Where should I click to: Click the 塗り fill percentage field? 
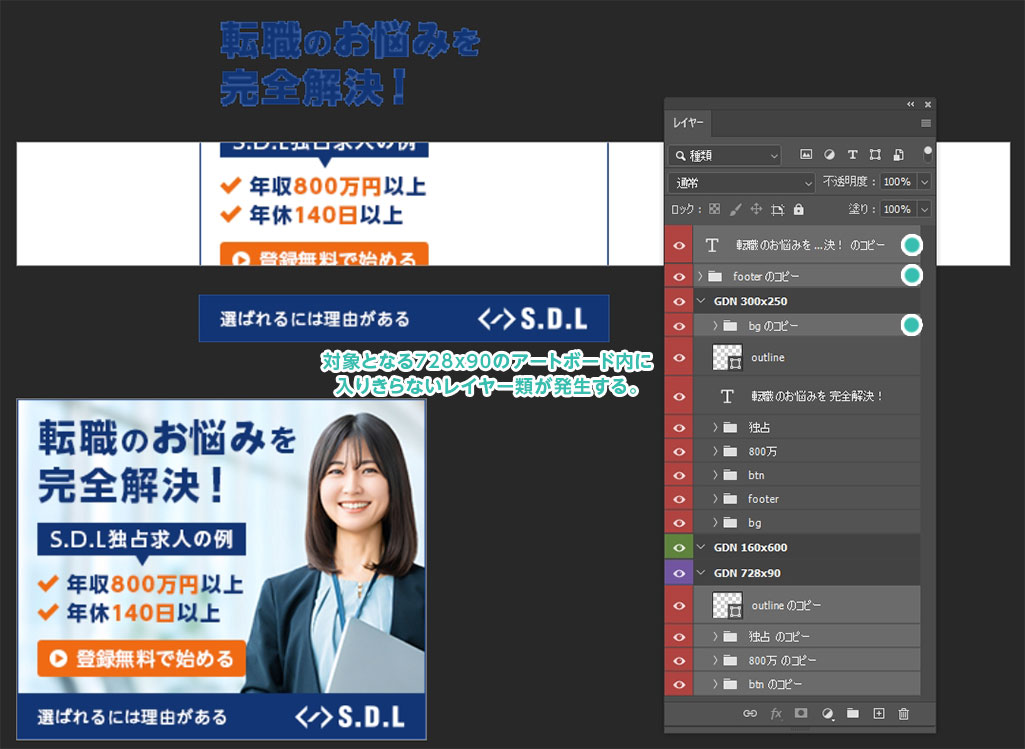click(x=897, y=209)
